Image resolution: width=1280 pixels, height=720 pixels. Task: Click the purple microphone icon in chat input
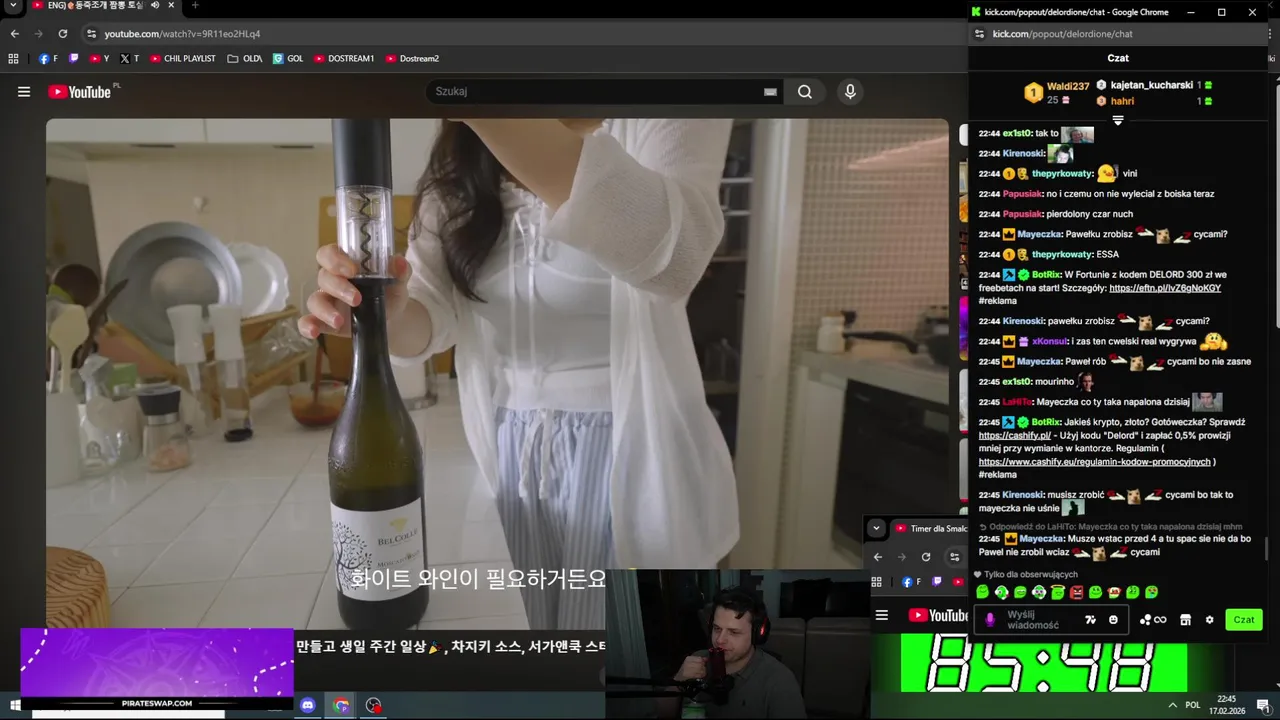click(990, 620)
